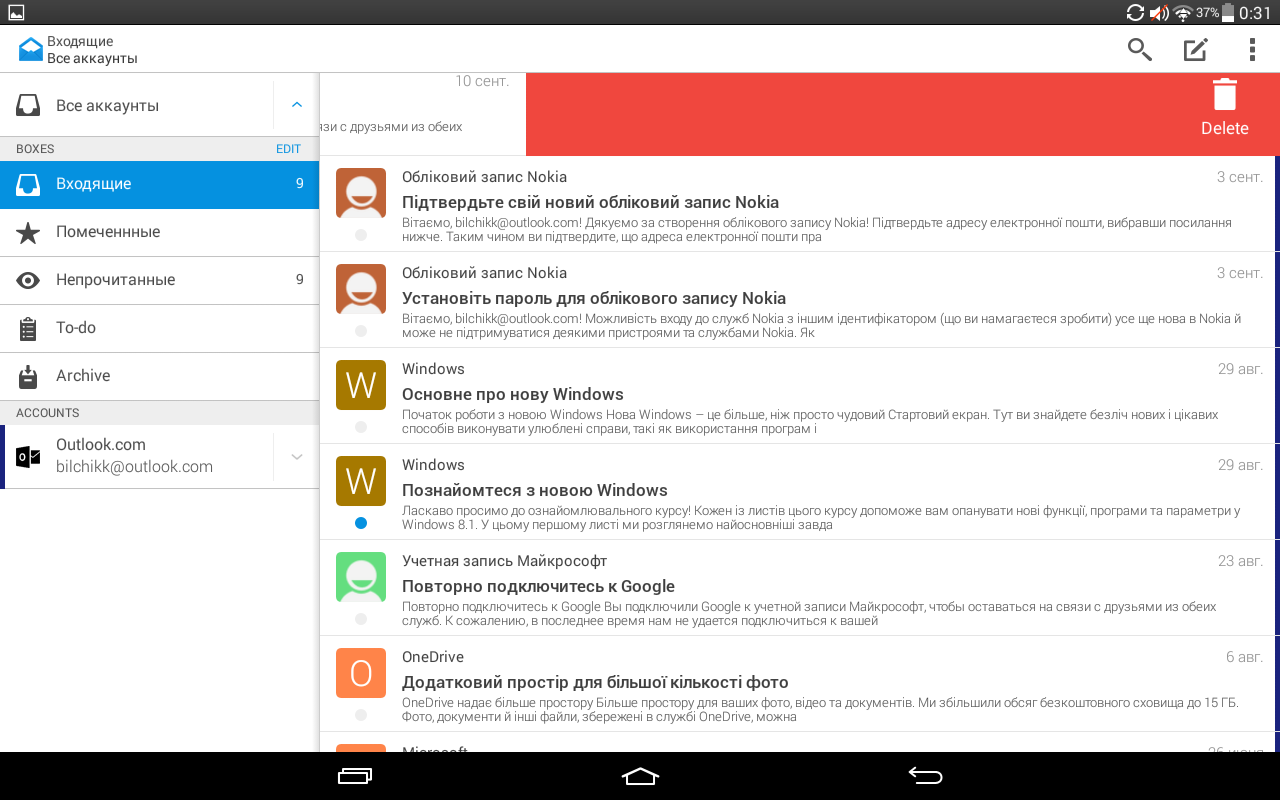Open the search magnifier icon
Viewport: 1280px width, 800px height.
point(1140,49)
